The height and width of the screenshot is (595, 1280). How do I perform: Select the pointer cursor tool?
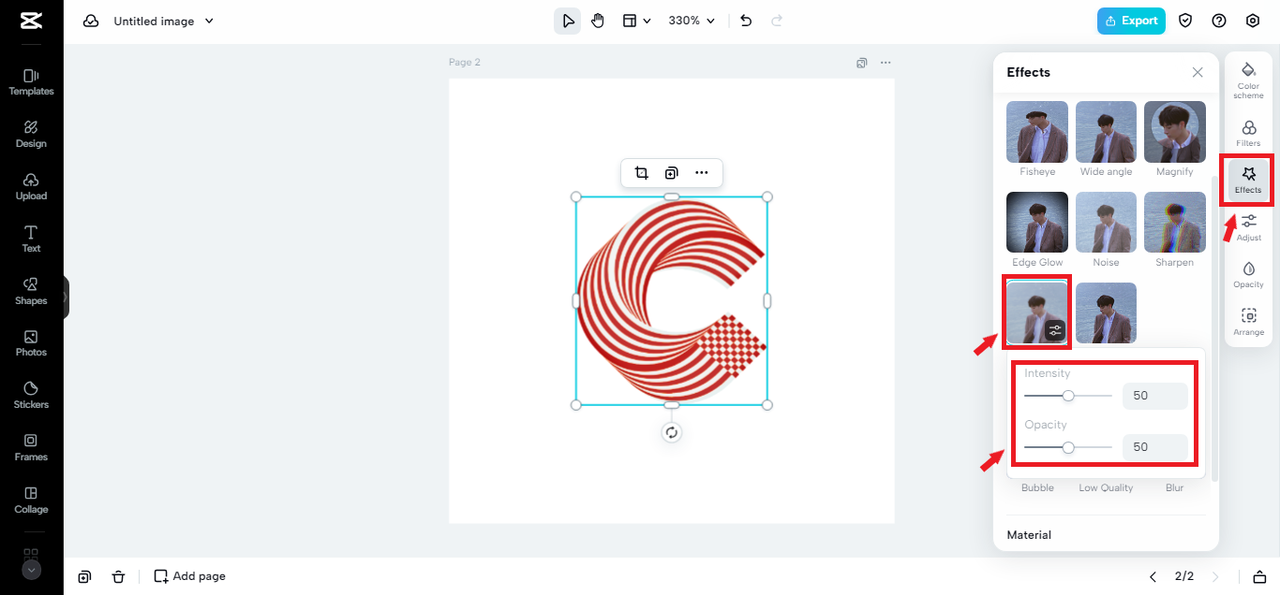[568, 21]
